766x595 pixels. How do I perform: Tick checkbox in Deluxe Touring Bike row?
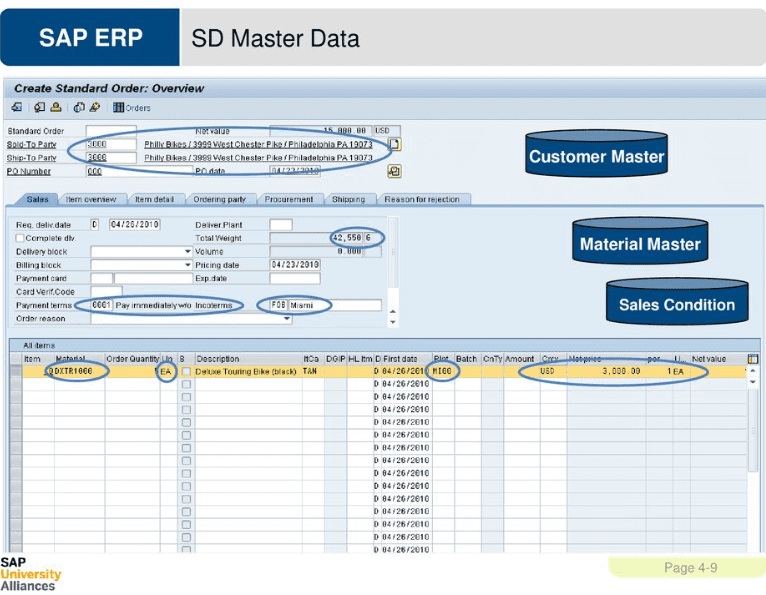[x=186, y=372]
